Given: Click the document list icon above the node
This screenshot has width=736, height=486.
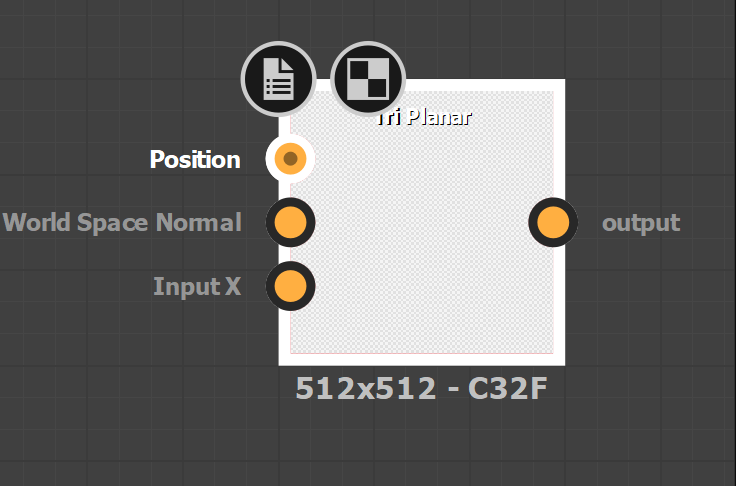Looking at the screenshot, I should tap(278, 79).
